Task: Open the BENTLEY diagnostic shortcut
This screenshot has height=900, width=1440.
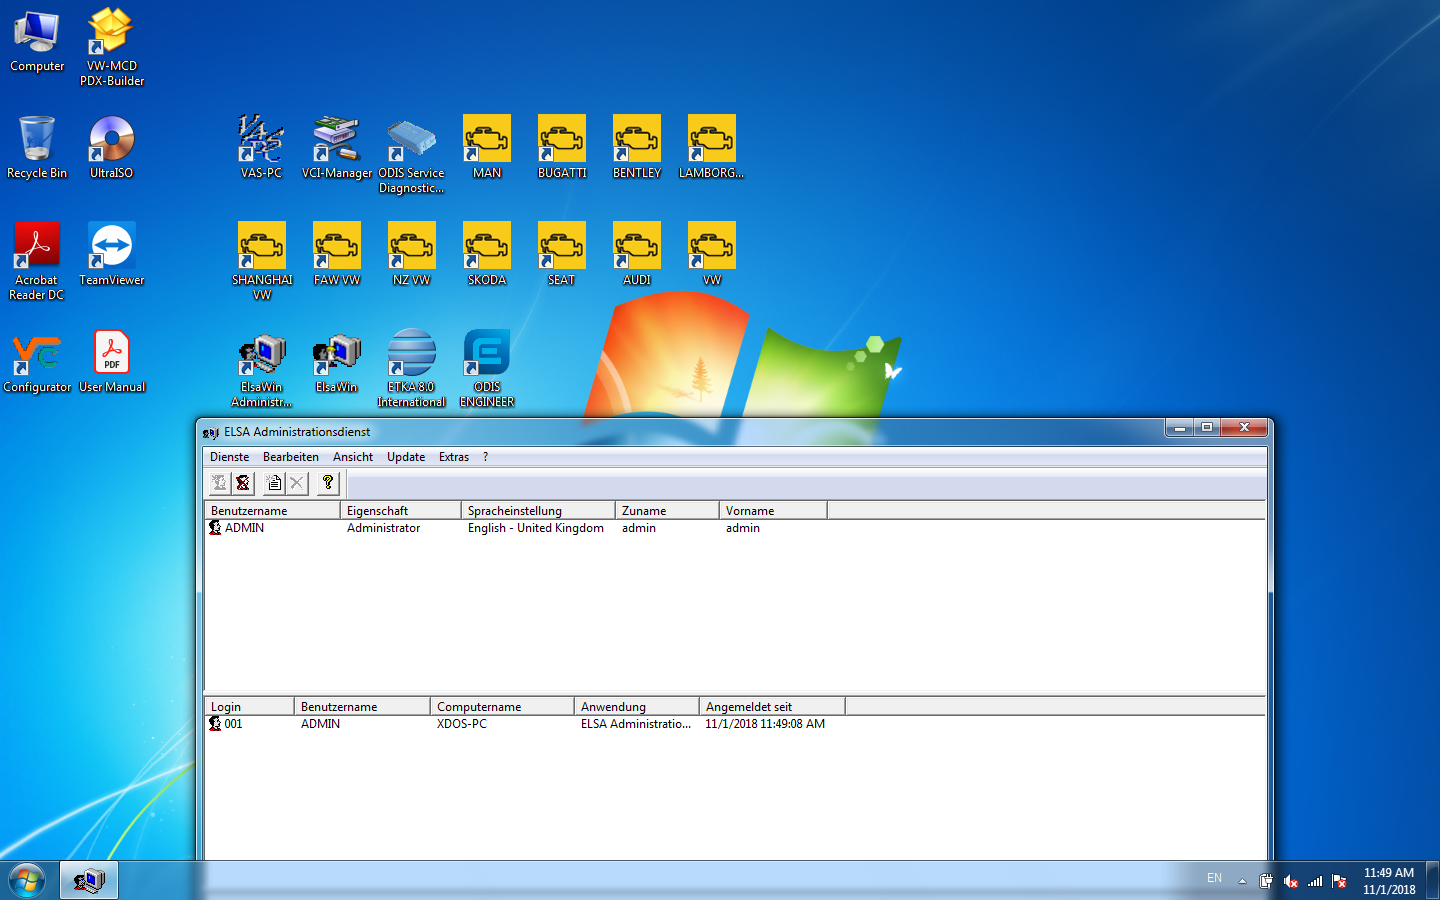Action: (637, 147)
